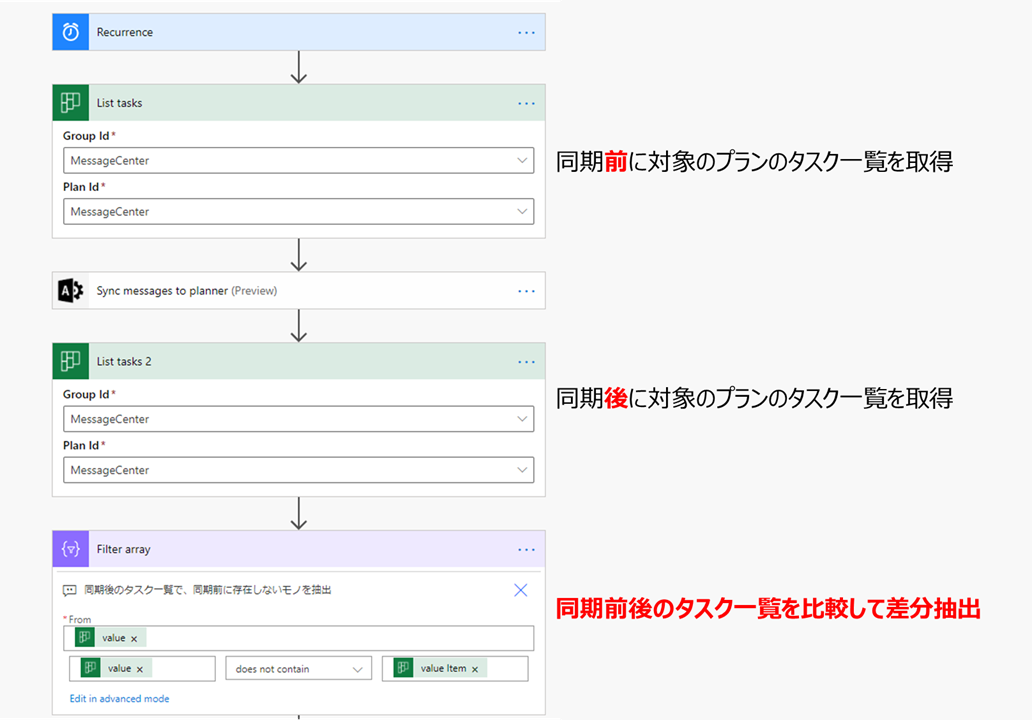
Task: Click the comment bubble icon in Filter array
Action: pyautogui.click(x=71, y=590)
